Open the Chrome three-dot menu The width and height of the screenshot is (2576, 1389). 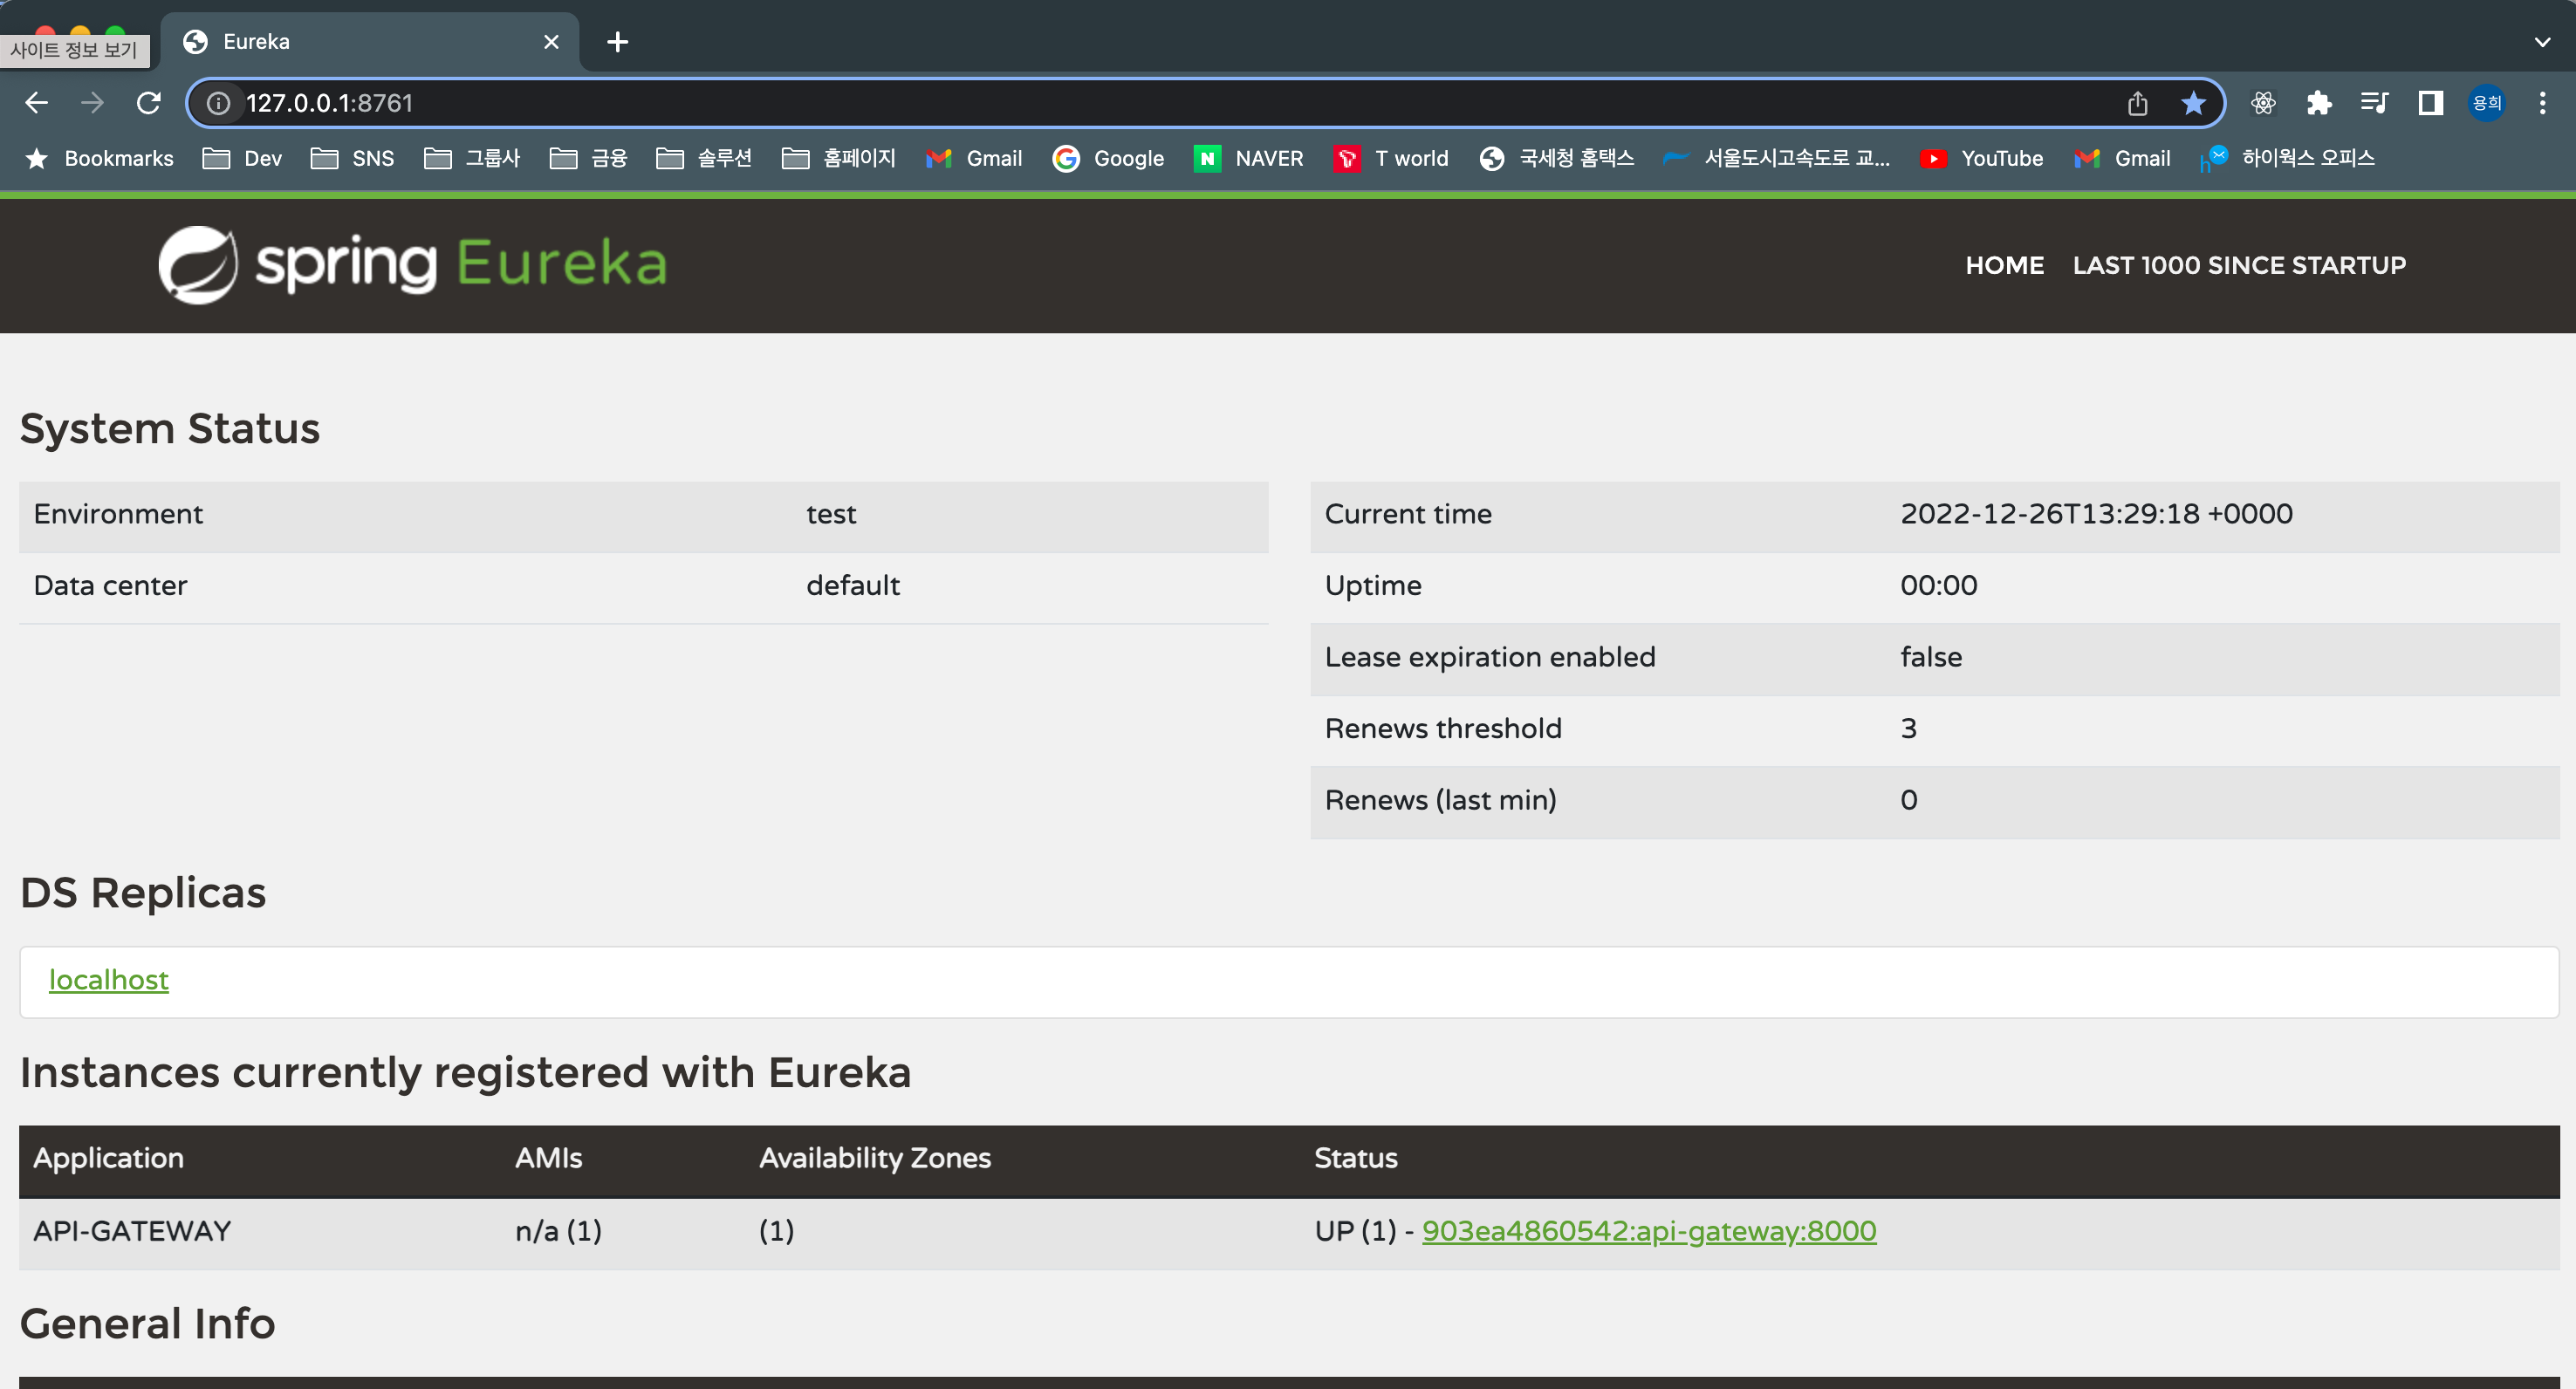coord(2542,103)
